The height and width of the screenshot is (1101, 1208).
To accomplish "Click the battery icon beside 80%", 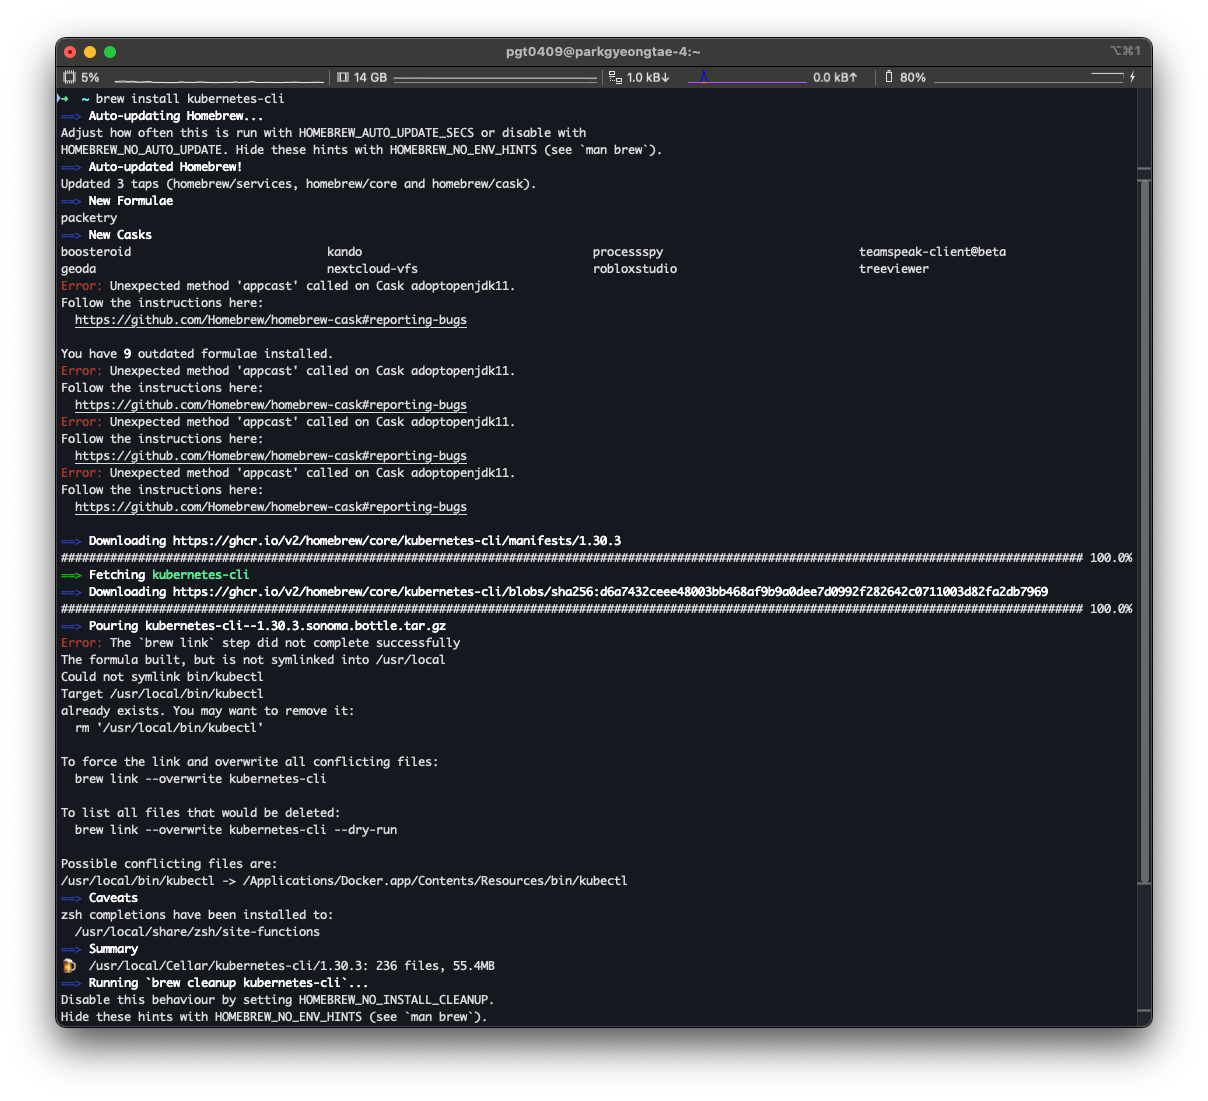I will coord(889,77).
